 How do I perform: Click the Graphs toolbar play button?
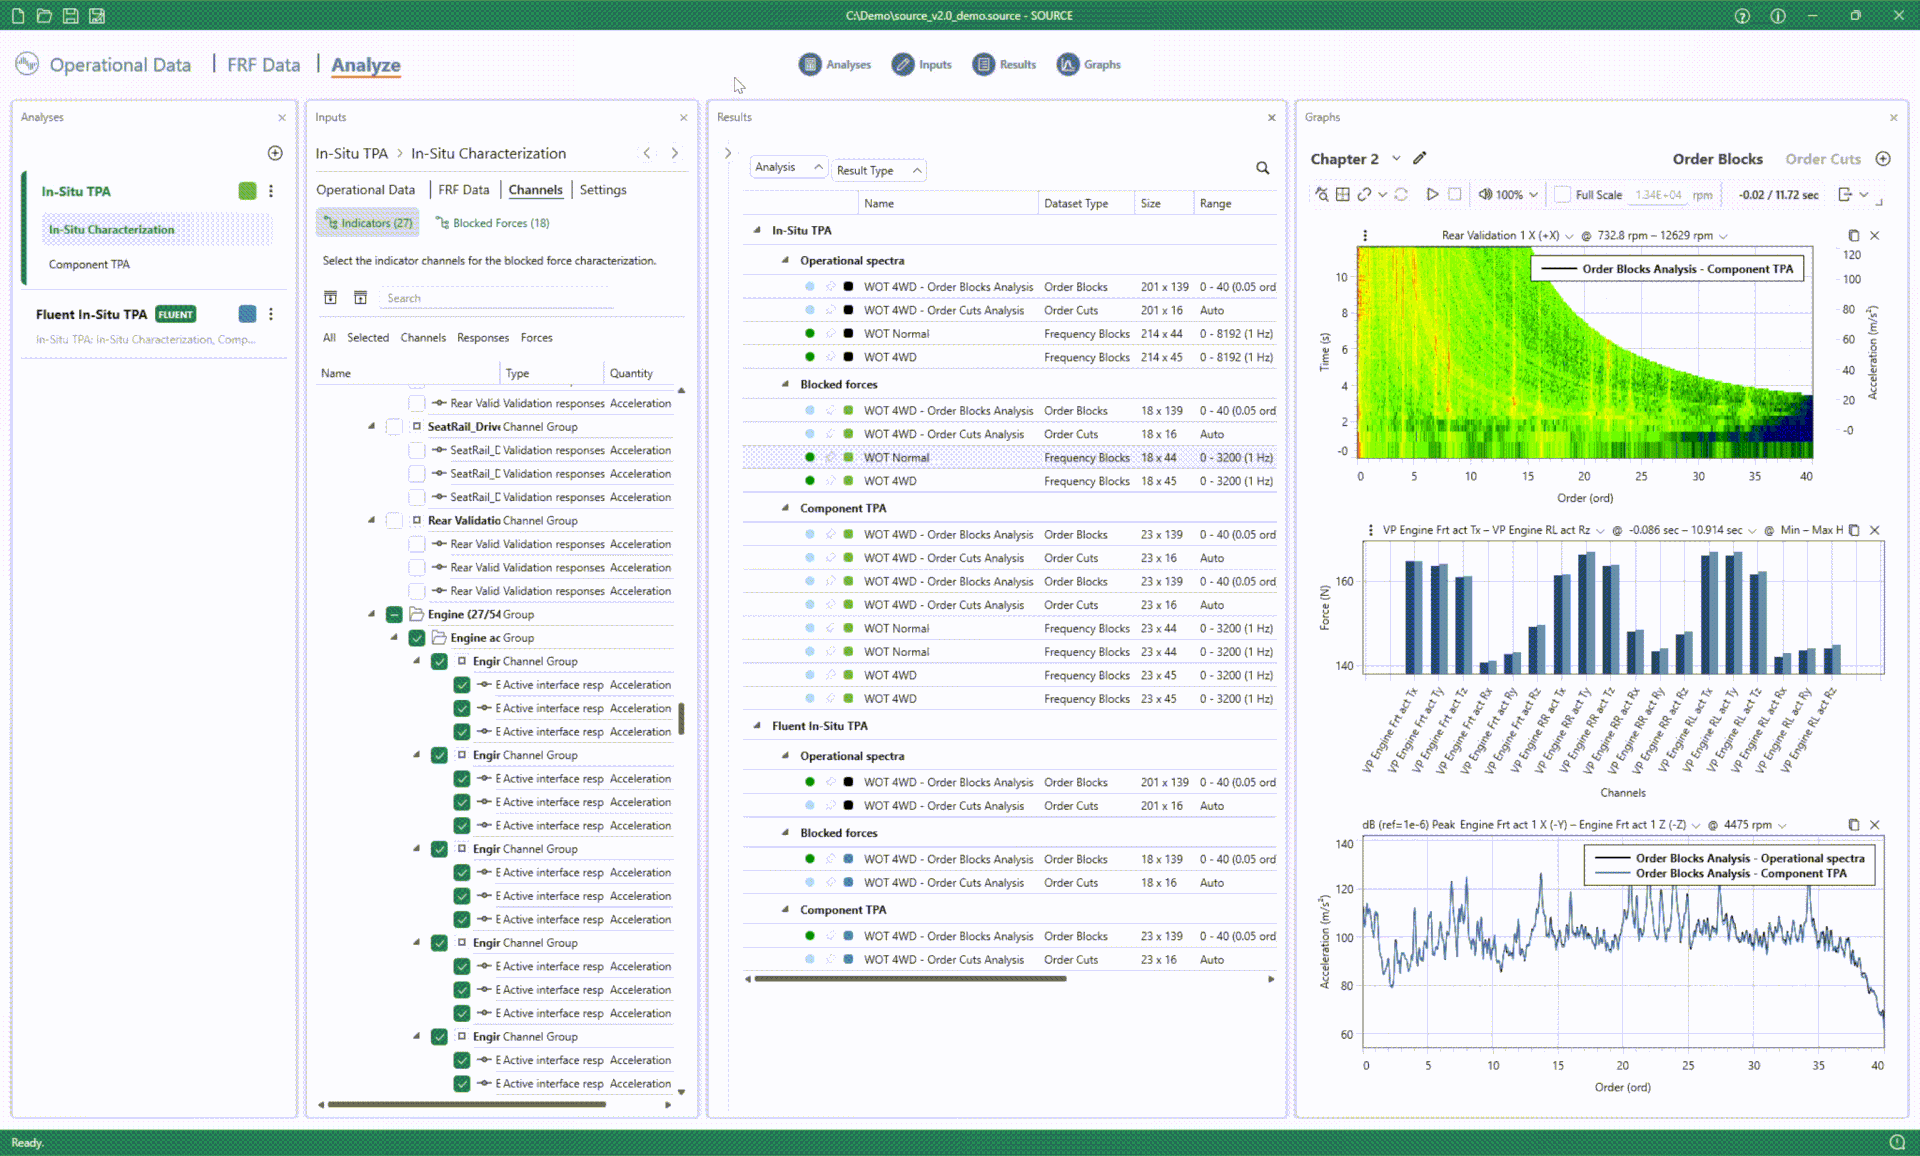(1432, 195)
